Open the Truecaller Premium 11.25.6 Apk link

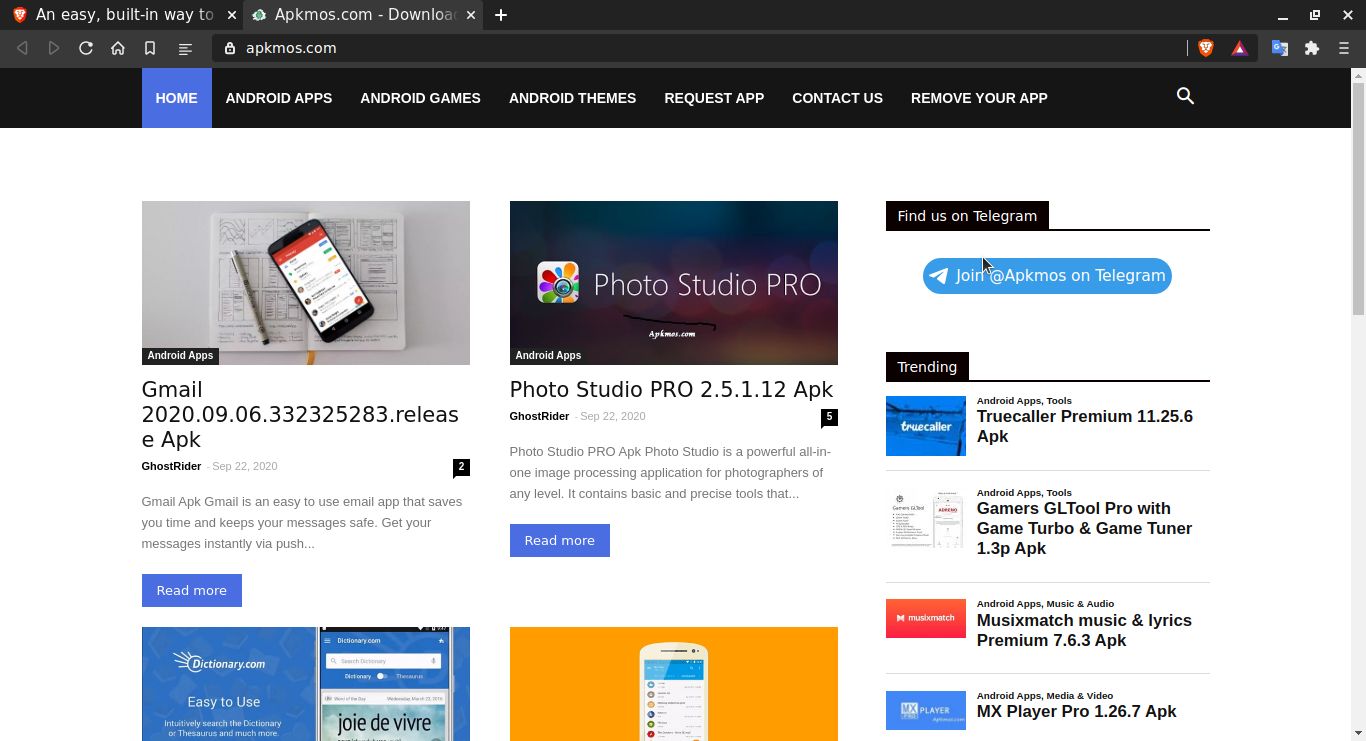coord(1085,427)
